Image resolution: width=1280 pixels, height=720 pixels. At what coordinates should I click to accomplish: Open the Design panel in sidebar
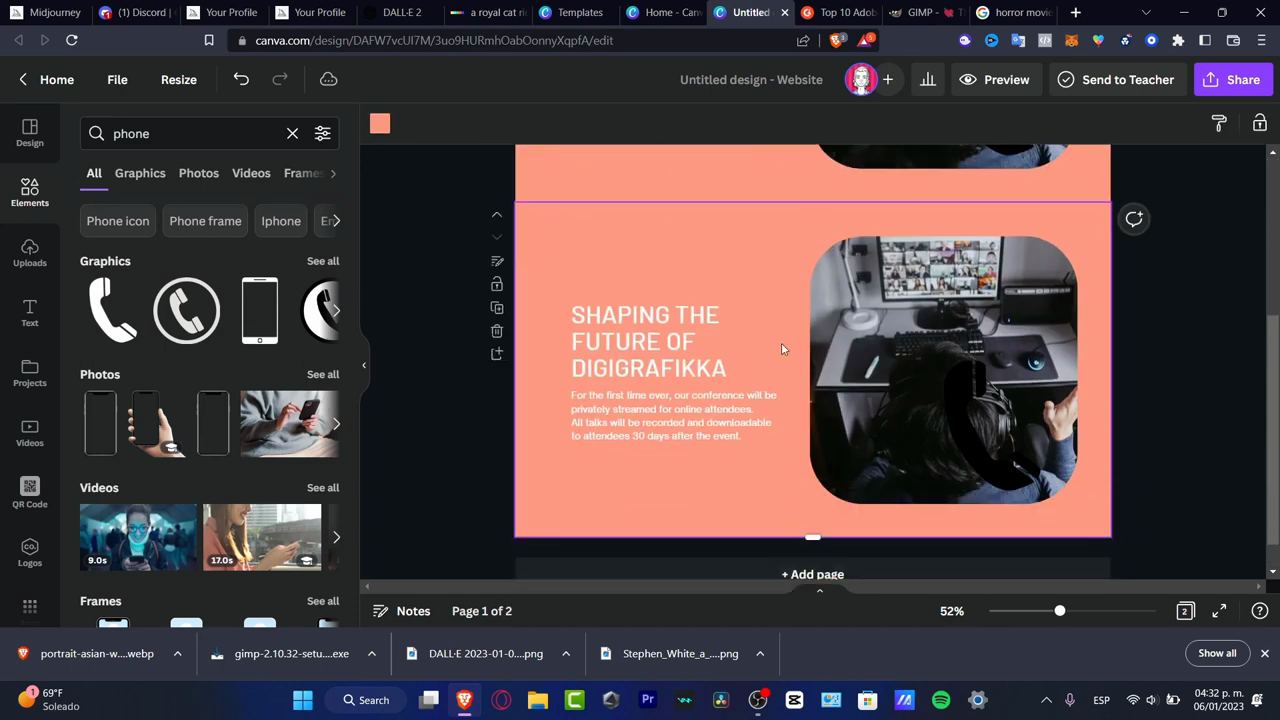pos(30,133)
